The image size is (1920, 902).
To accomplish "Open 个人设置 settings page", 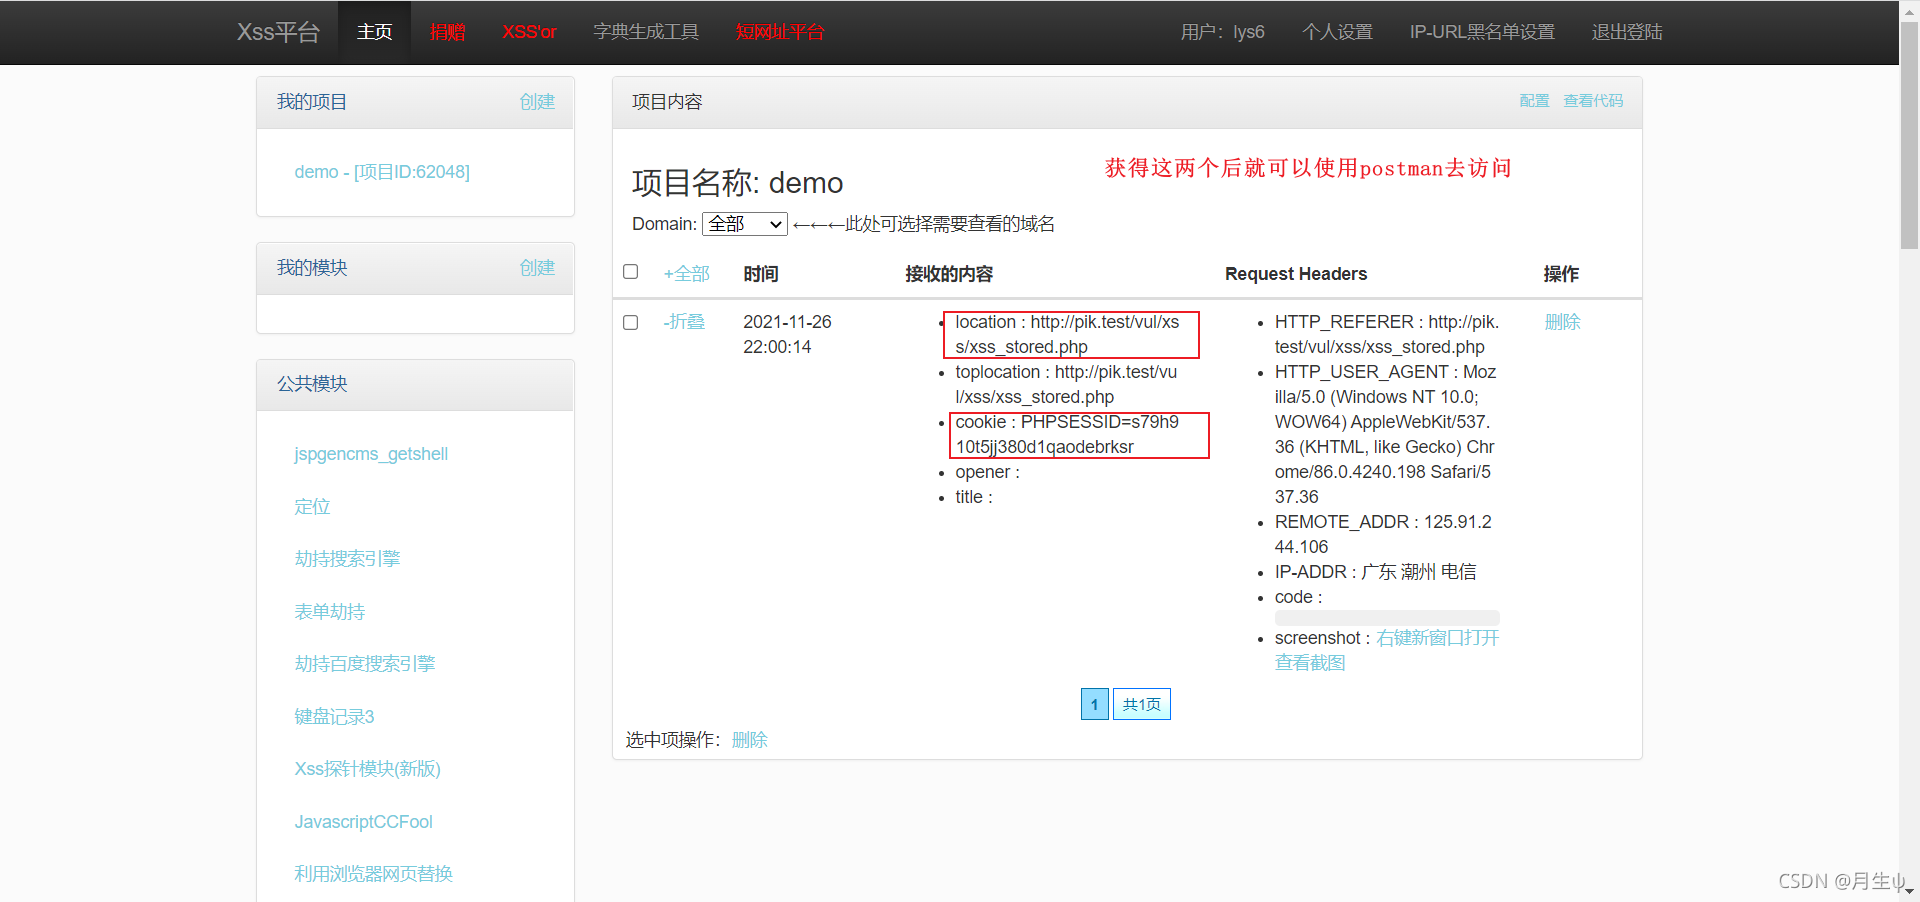I will coord(1337,32).
